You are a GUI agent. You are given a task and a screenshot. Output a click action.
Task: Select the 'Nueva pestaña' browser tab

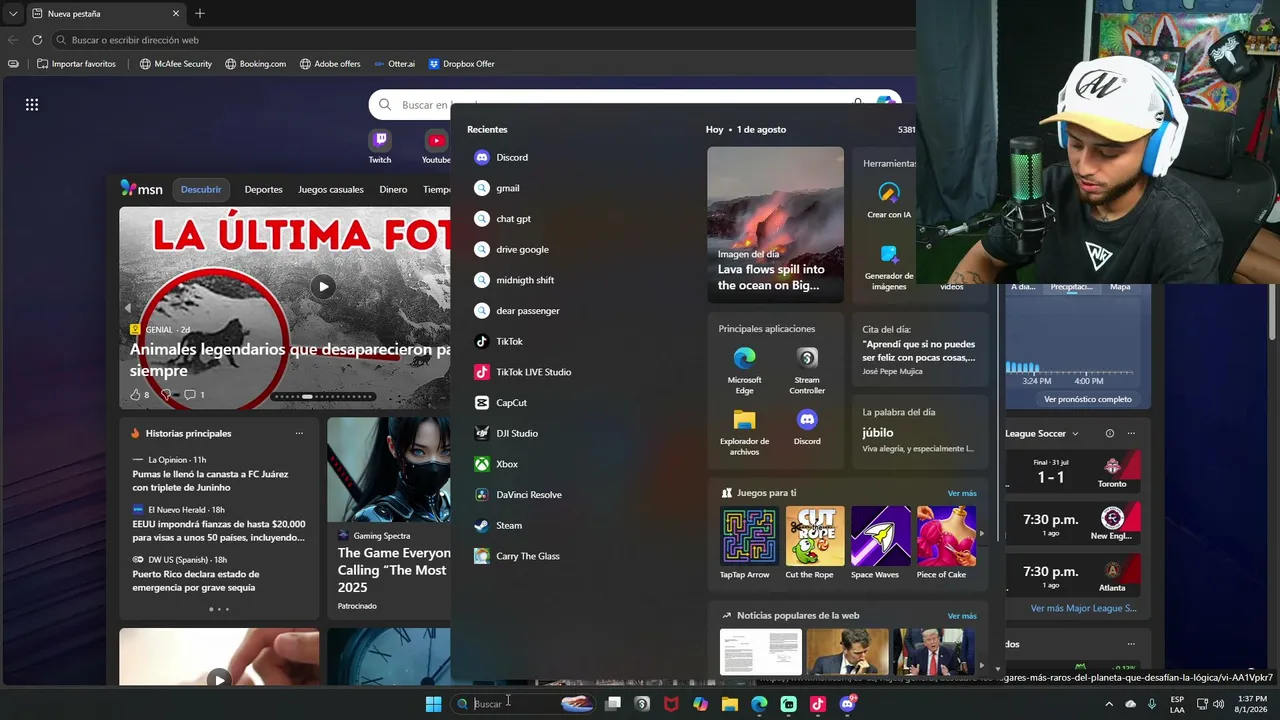click(105, 14)
